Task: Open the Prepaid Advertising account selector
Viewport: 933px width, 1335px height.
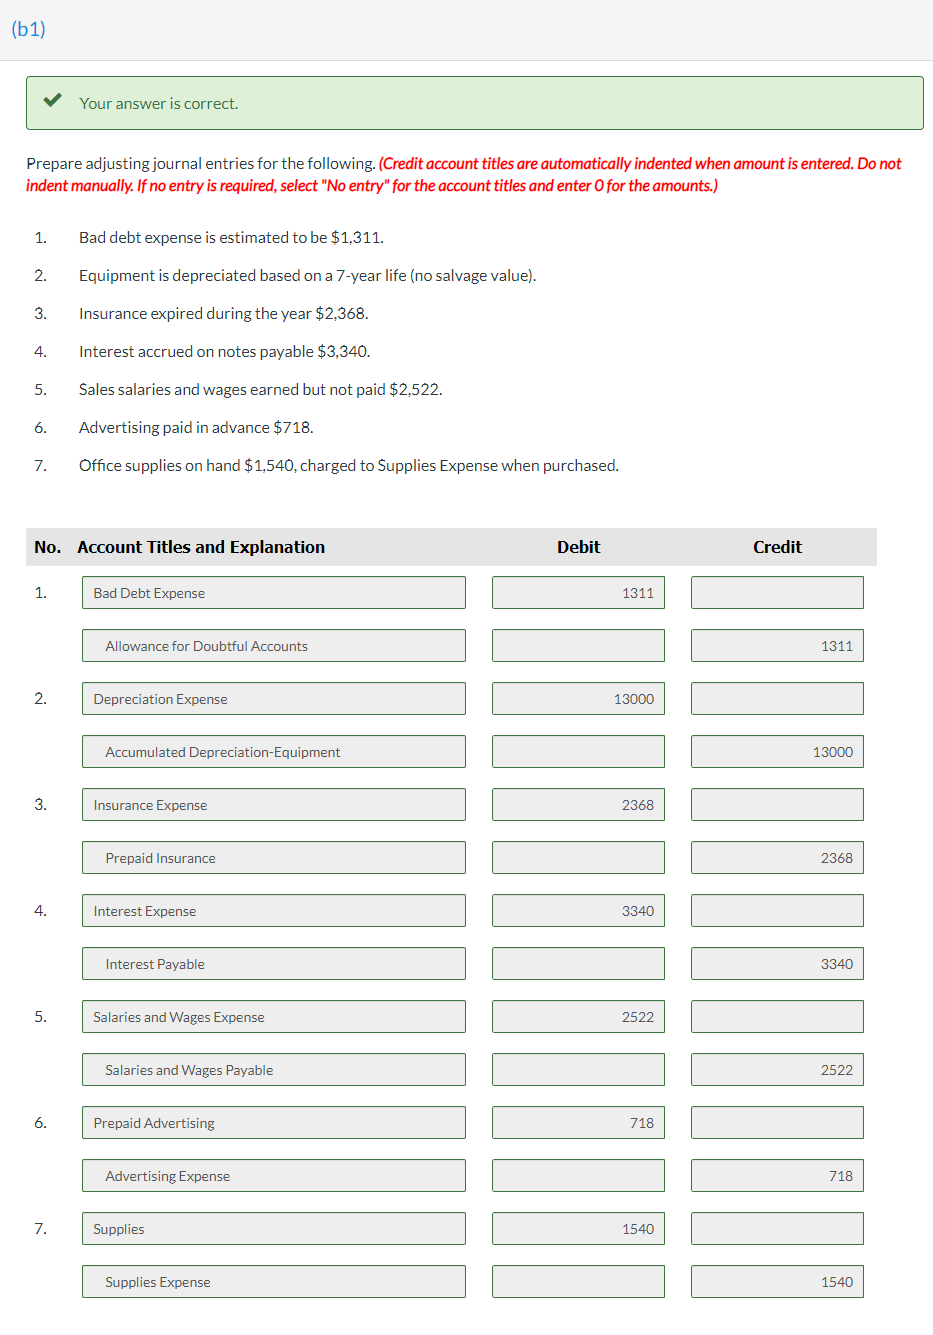Action: click(273, 1122)
